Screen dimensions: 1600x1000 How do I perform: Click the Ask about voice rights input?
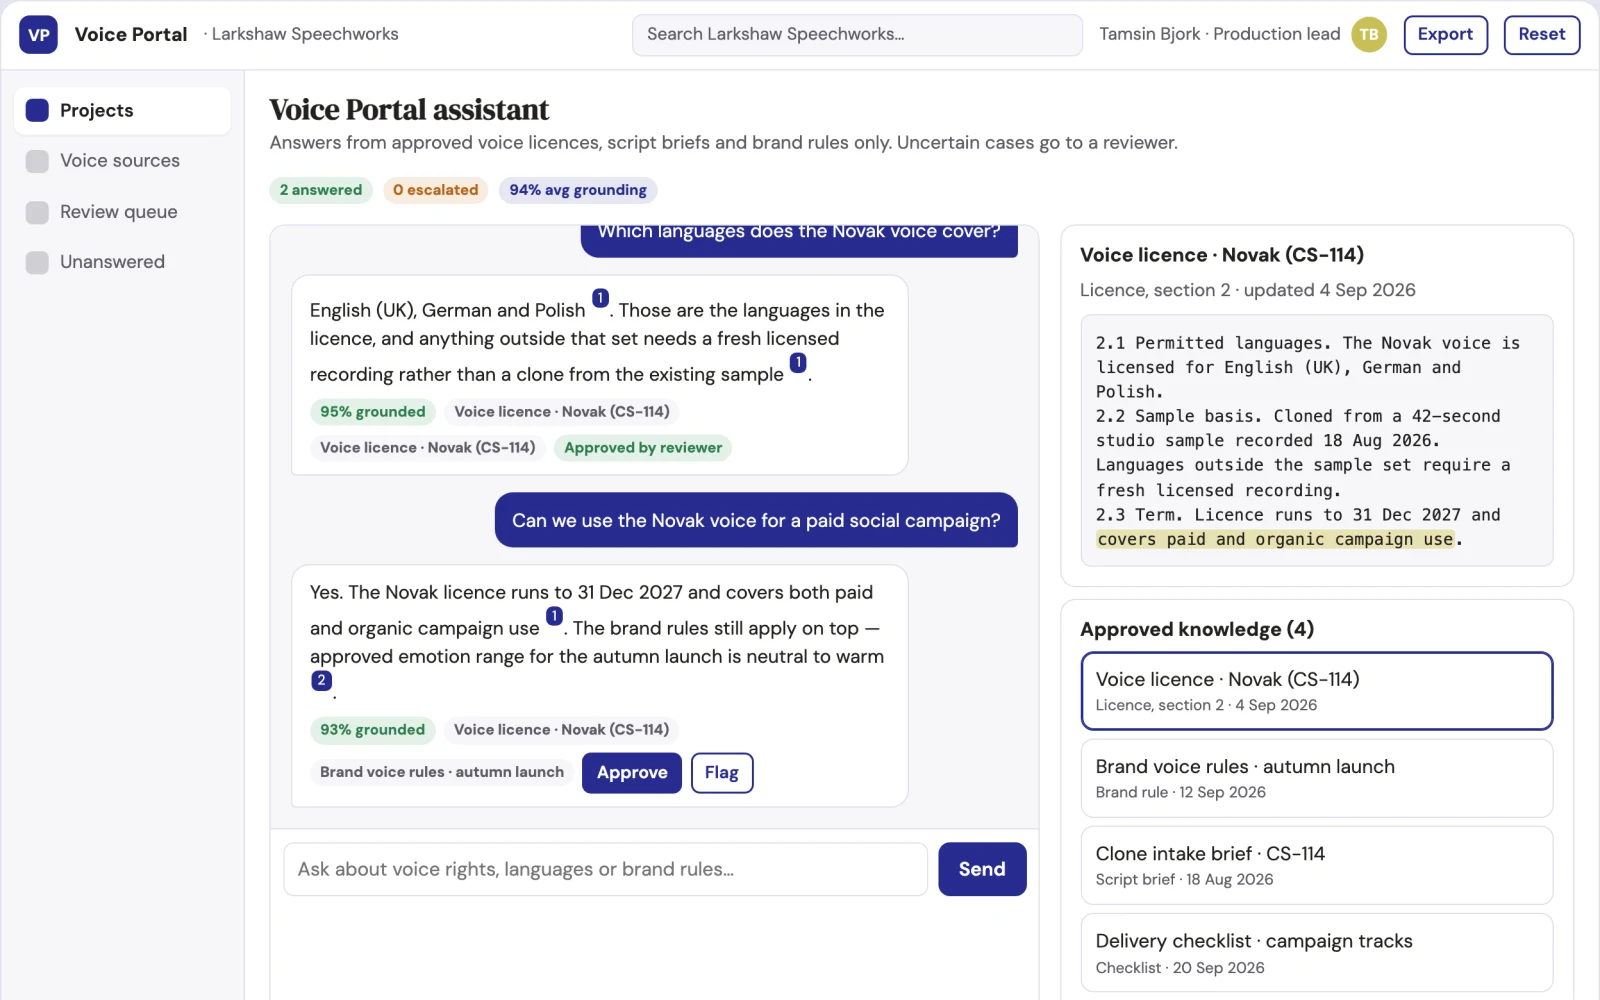(605, 869)
